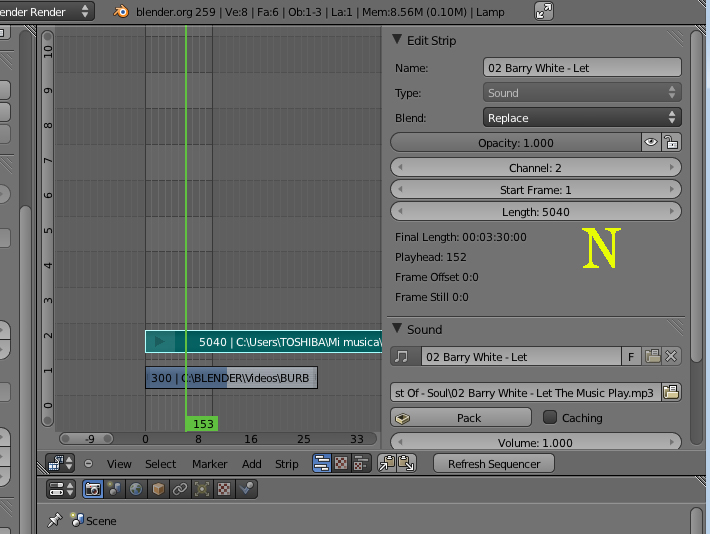Toggle the pin icon beside Scene

(55, 520)
